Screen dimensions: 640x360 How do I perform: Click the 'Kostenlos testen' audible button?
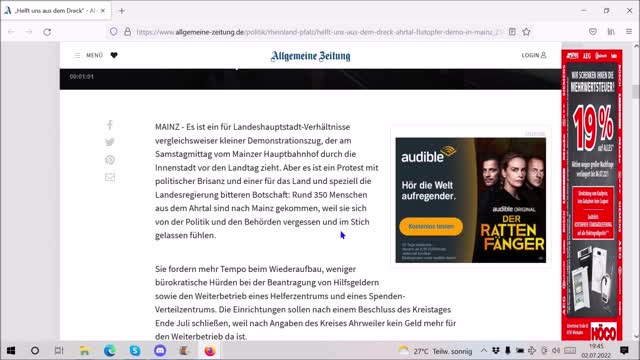[431, 227]
